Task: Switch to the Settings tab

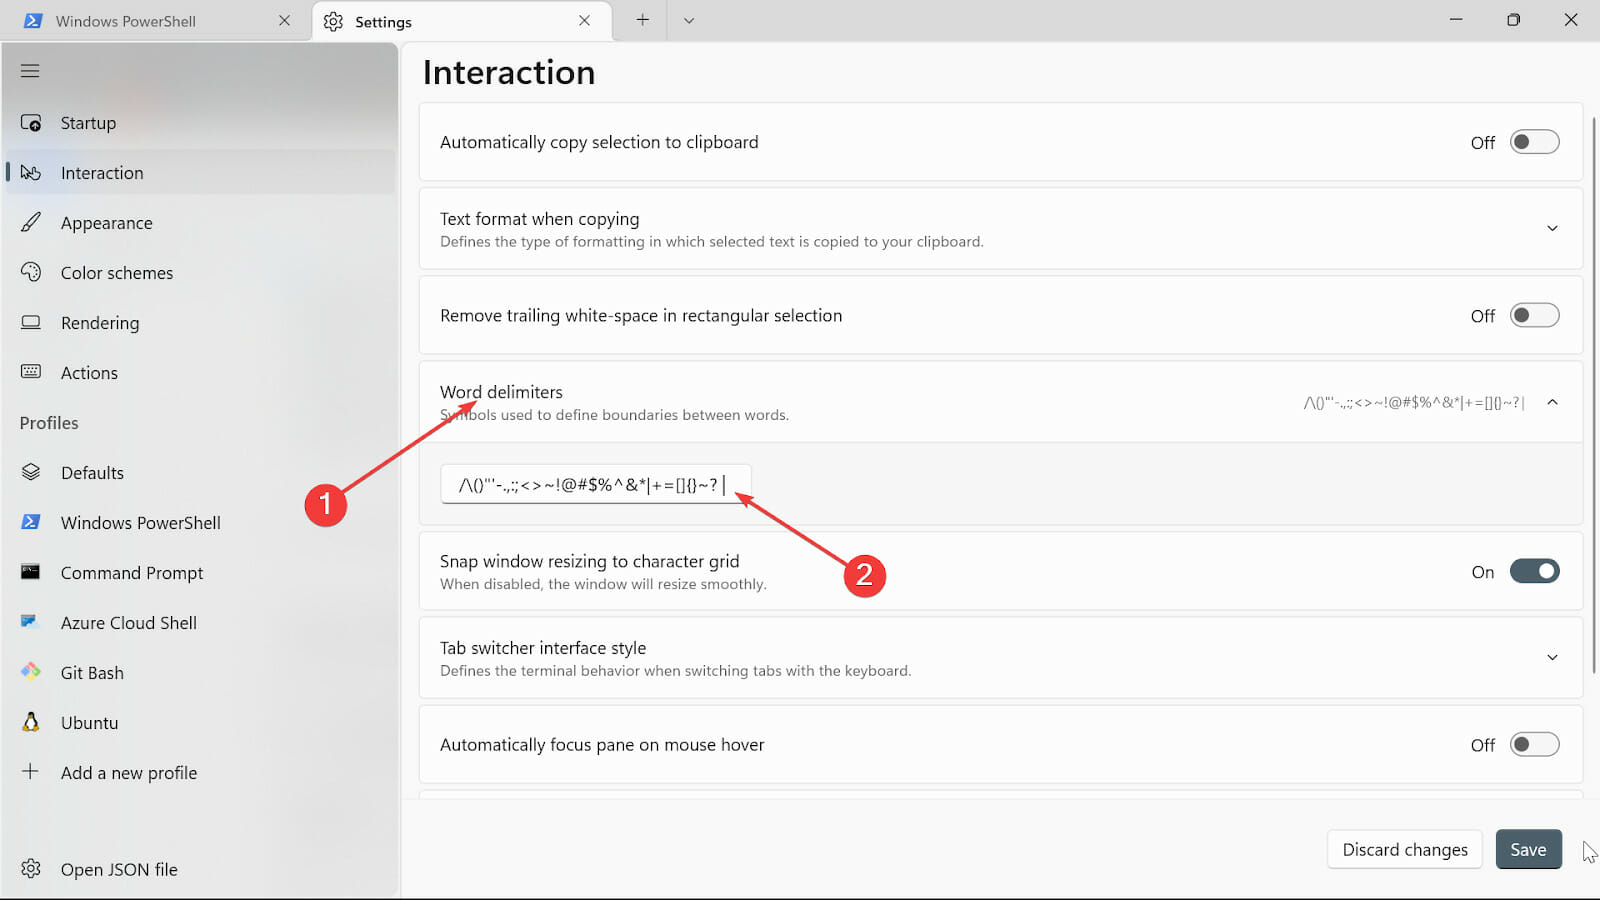Action: 463,21
